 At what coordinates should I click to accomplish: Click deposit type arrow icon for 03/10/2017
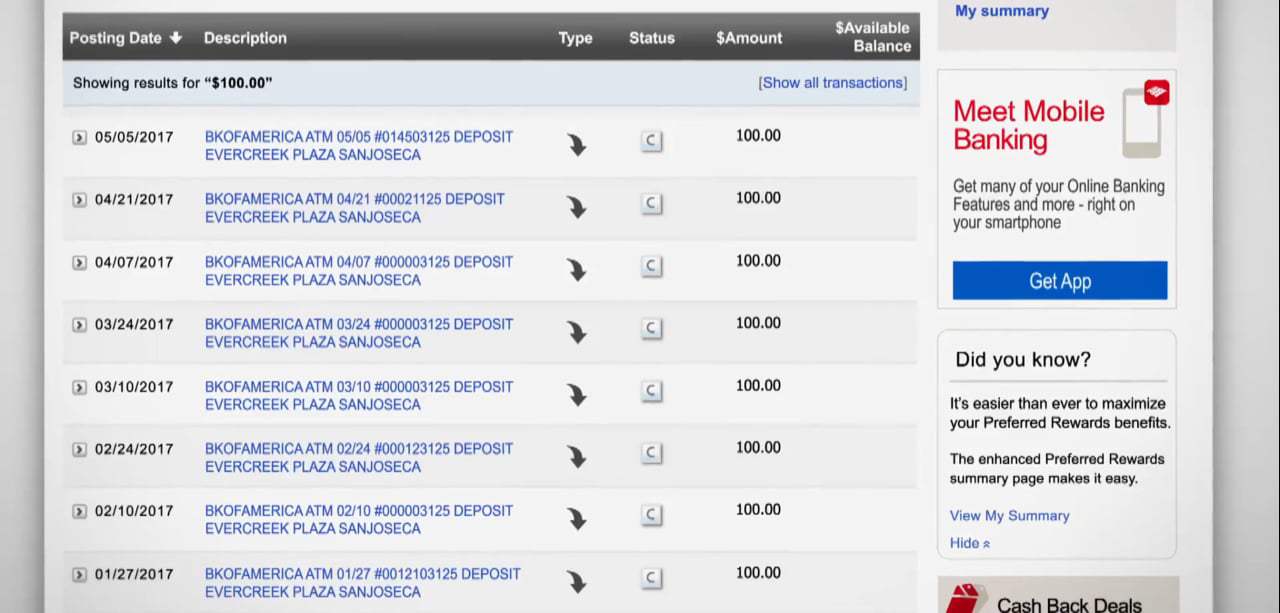(577, 394)
